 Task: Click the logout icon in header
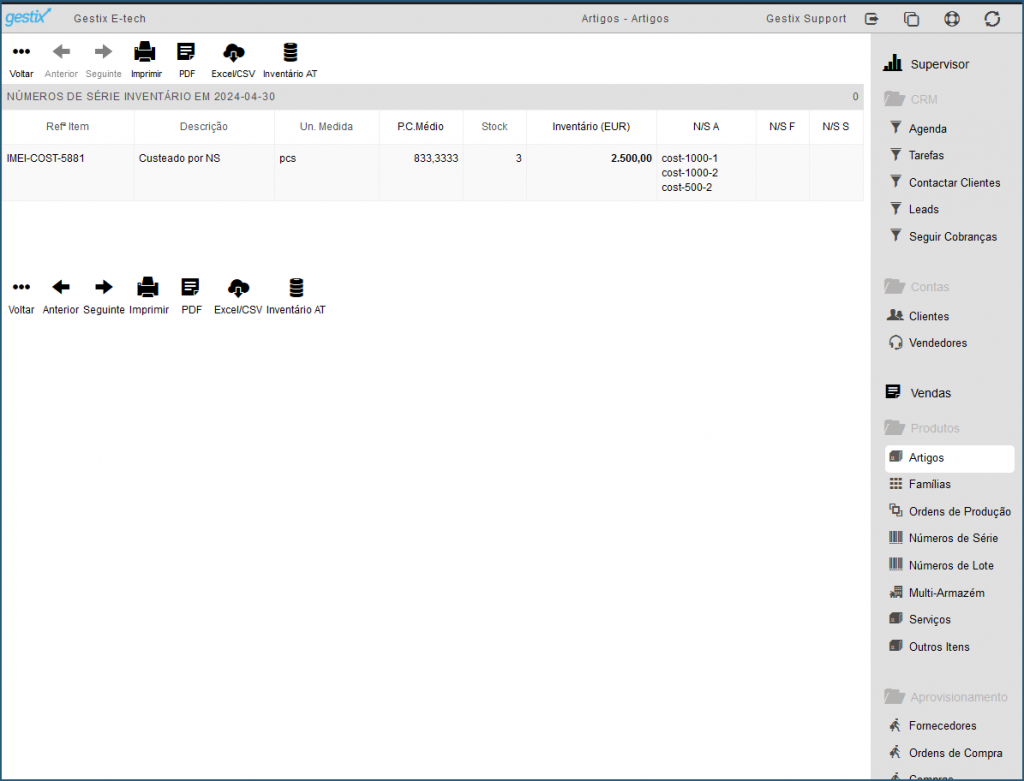click(871, 19)
